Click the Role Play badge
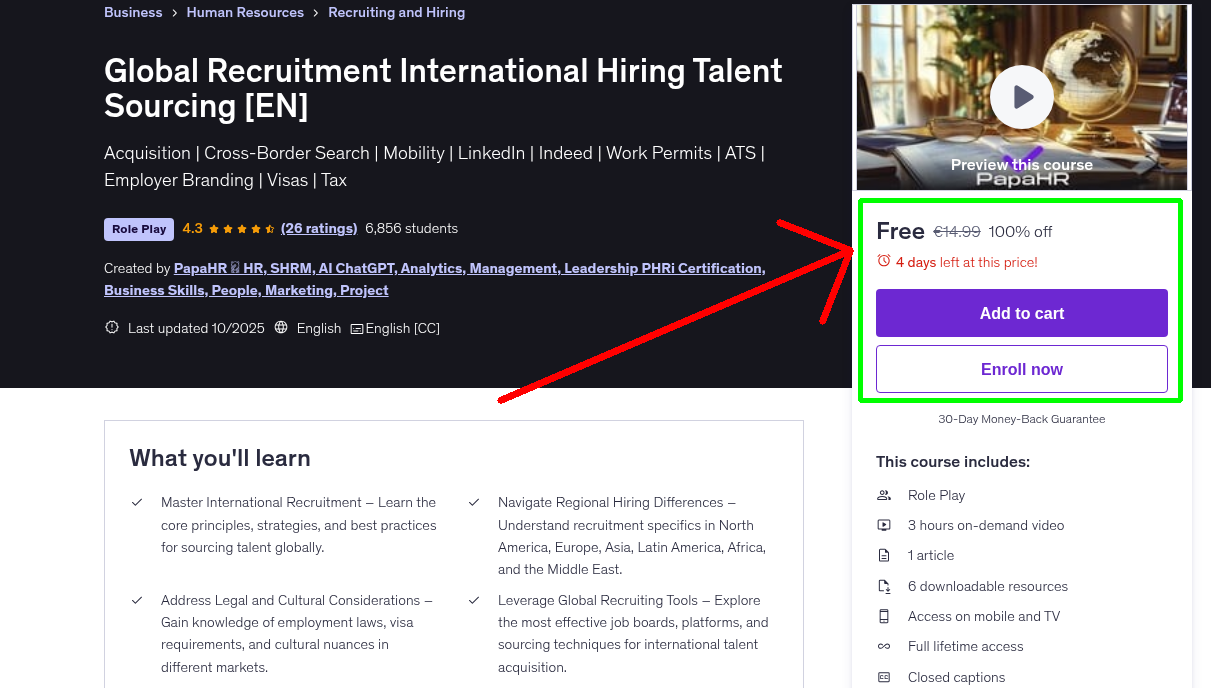This screenshot has height=688, width=1211. pyautogui.click(x=138, y=228)
